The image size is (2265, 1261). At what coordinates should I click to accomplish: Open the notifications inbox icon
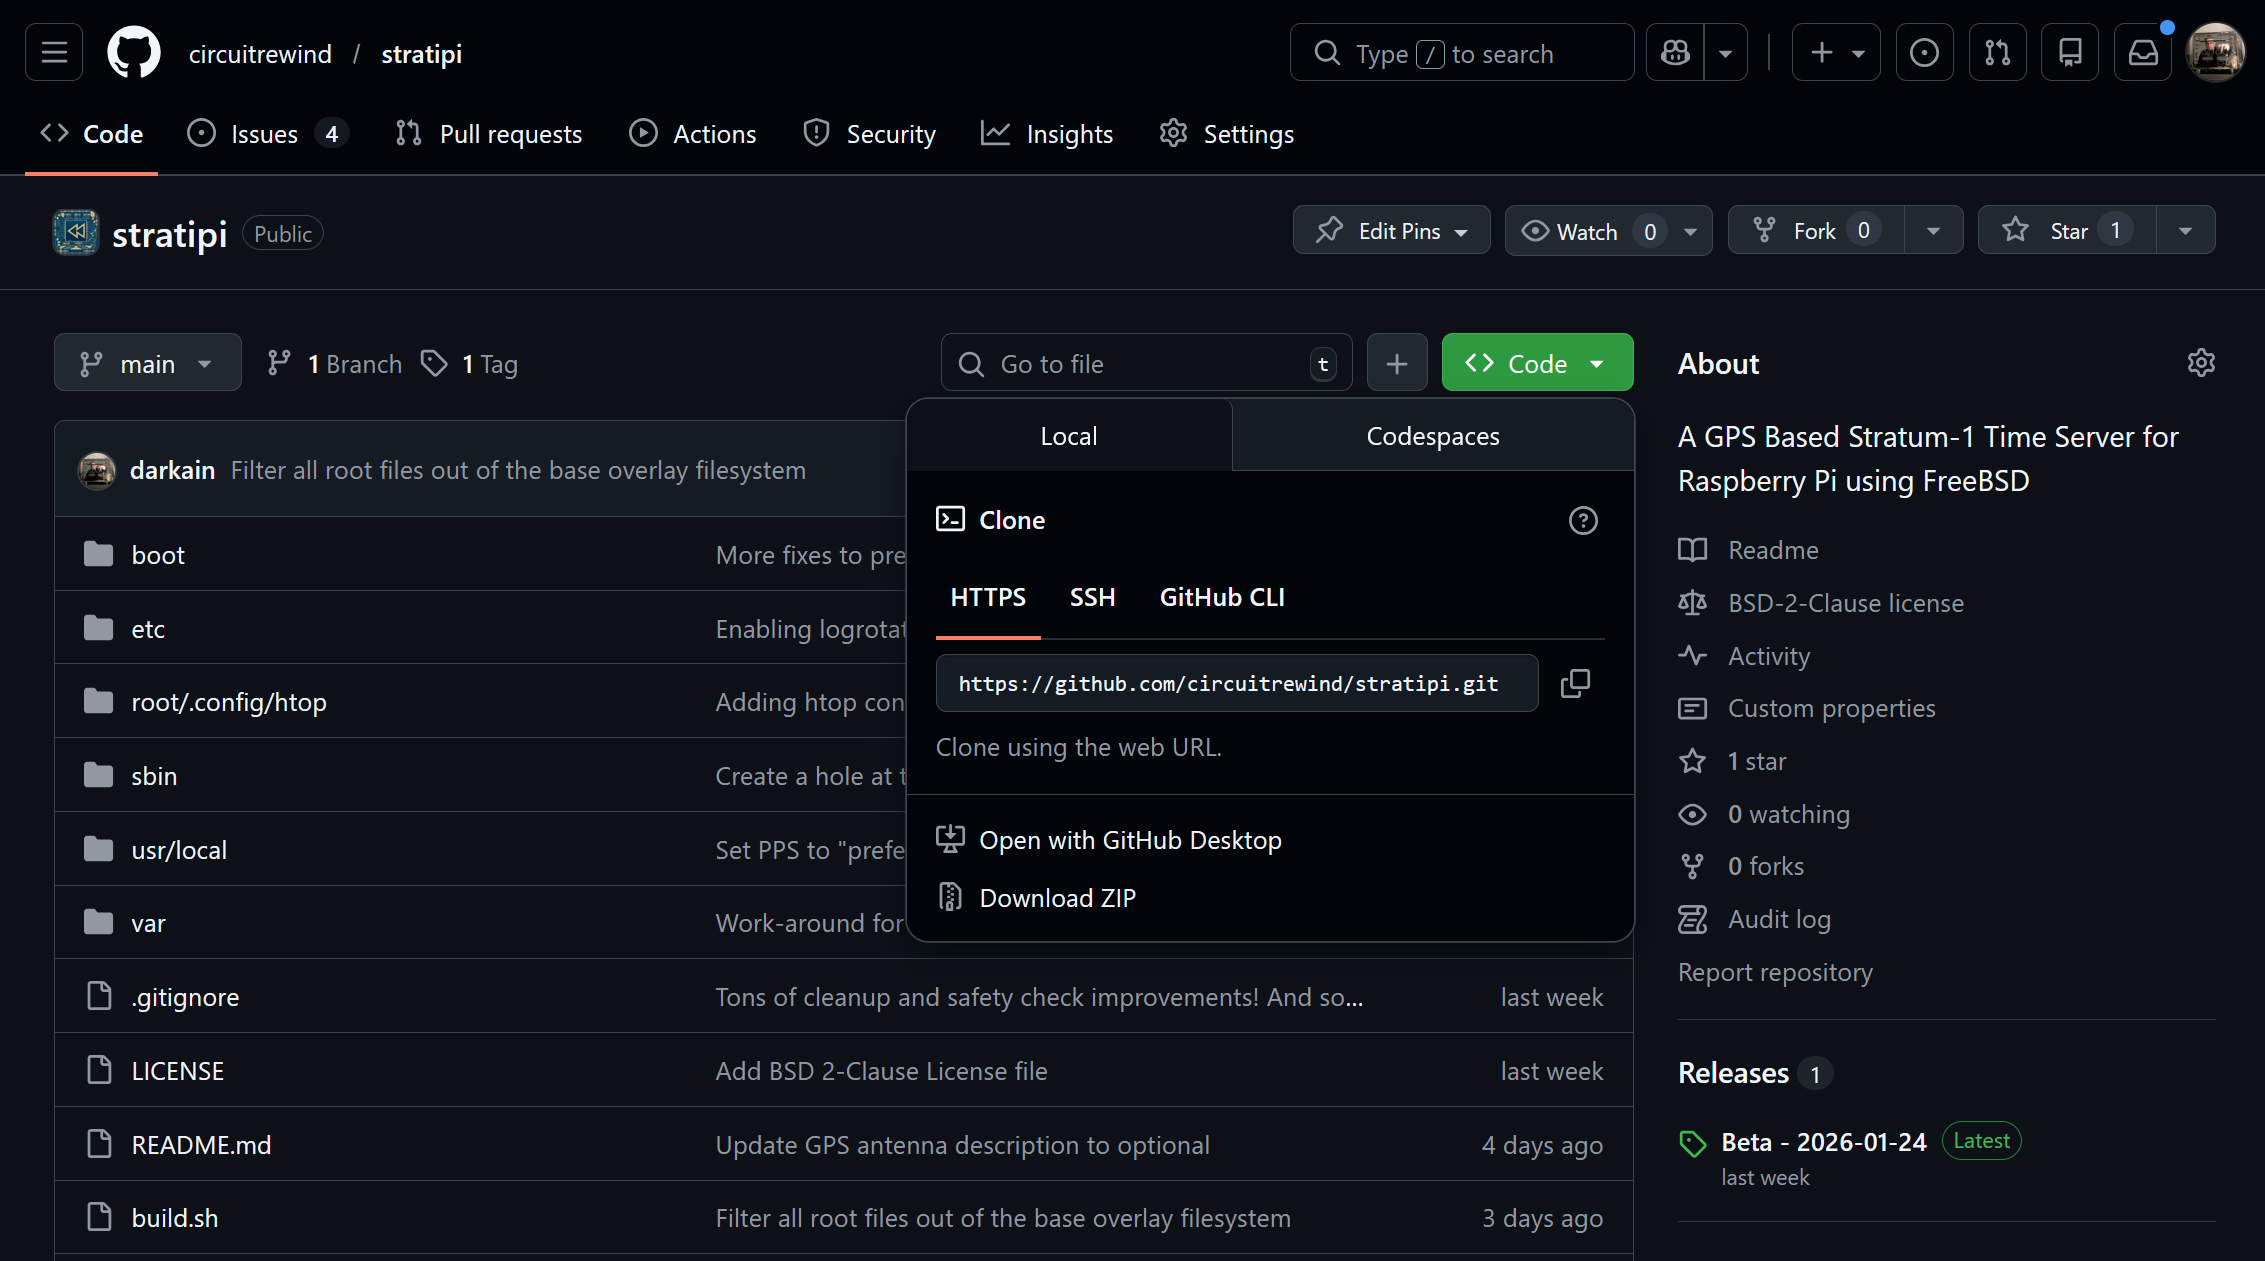point(2142,53)
